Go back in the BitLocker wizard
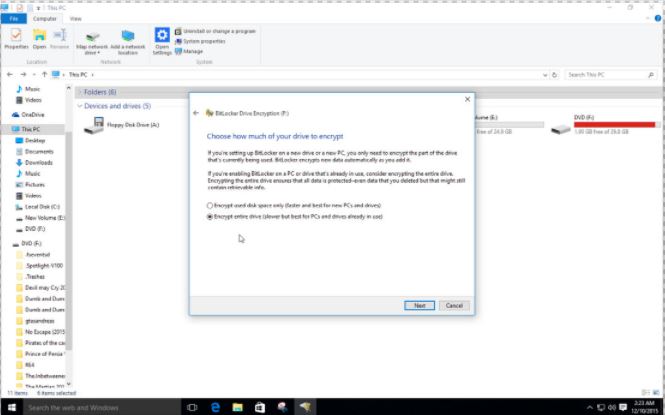The width and height of the screenshot is (665, 415). point(196,113)
